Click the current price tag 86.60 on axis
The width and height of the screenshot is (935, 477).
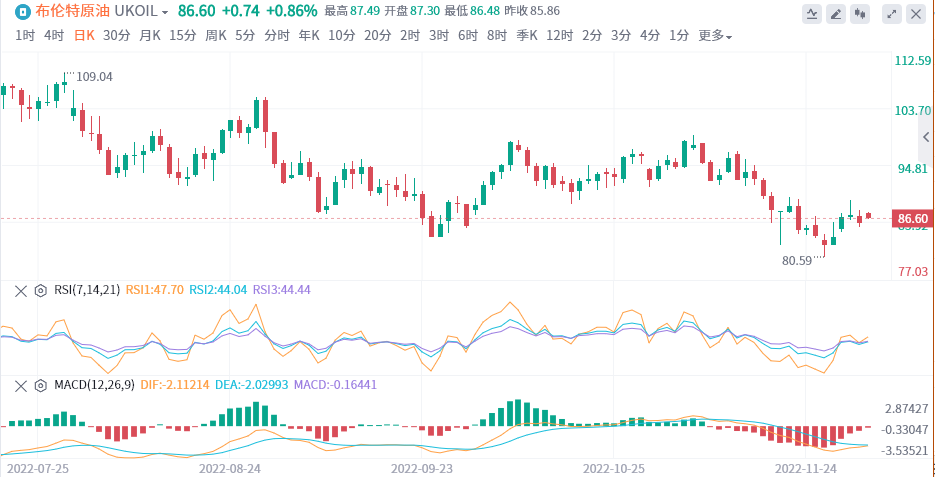(x=912, y=219)
